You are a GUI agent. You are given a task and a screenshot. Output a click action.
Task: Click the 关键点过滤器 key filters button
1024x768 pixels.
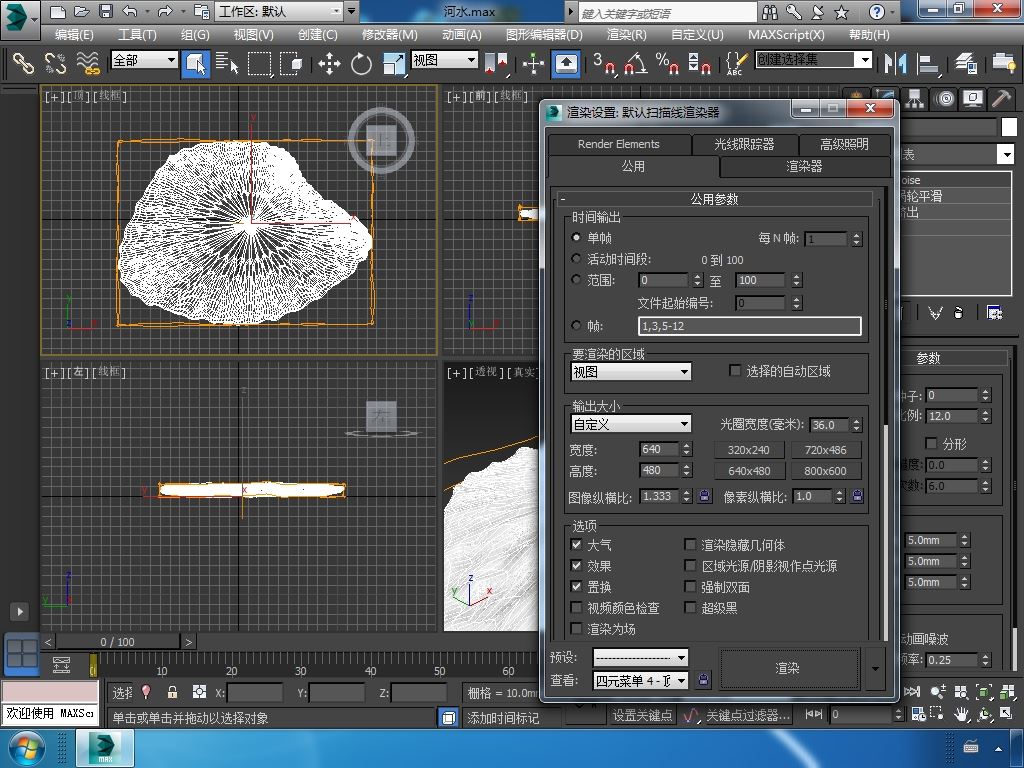[748, 715]
